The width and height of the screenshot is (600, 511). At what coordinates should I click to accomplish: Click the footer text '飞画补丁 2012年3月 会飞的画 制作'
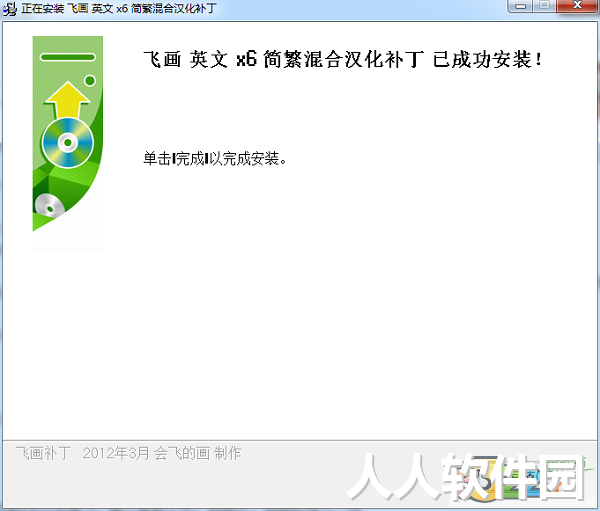click(129, 453)
